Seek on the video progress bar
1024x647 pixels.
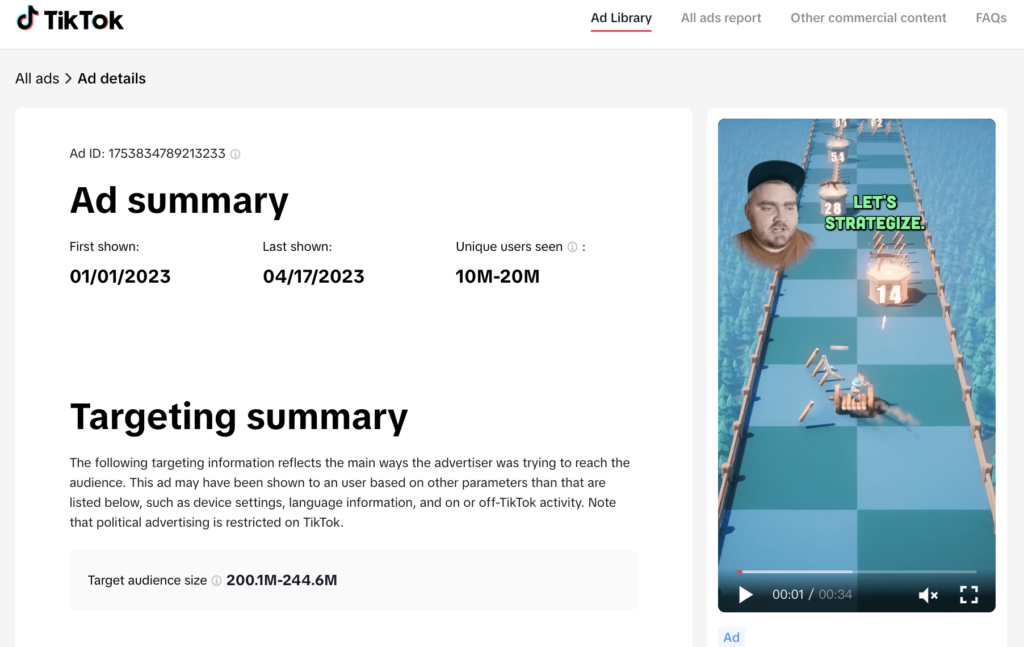(x=857, y=571)
